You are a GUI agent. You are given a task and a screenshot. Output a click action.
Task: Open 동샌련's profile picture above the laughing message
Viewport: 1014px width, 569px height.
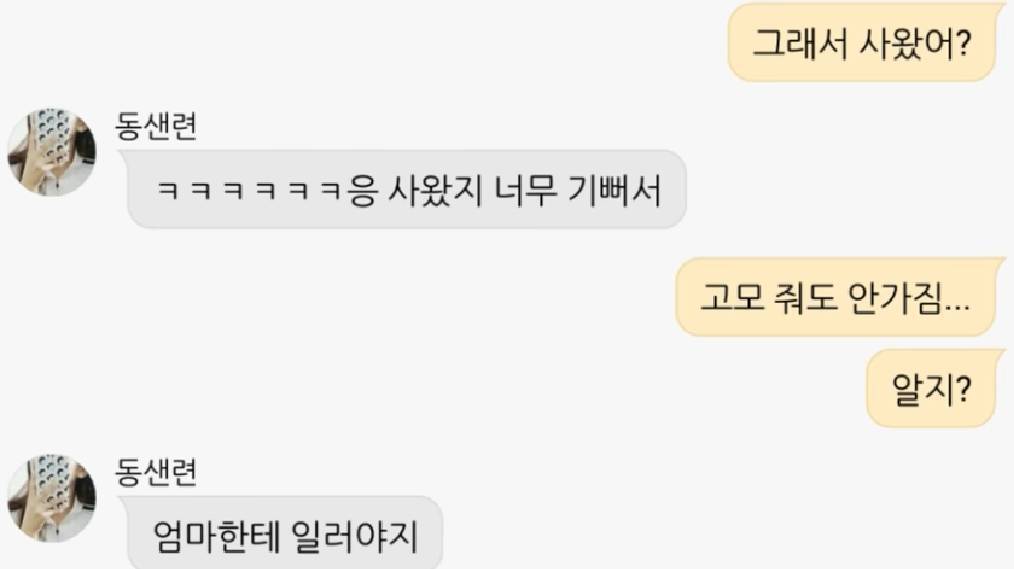click(51, 152)
